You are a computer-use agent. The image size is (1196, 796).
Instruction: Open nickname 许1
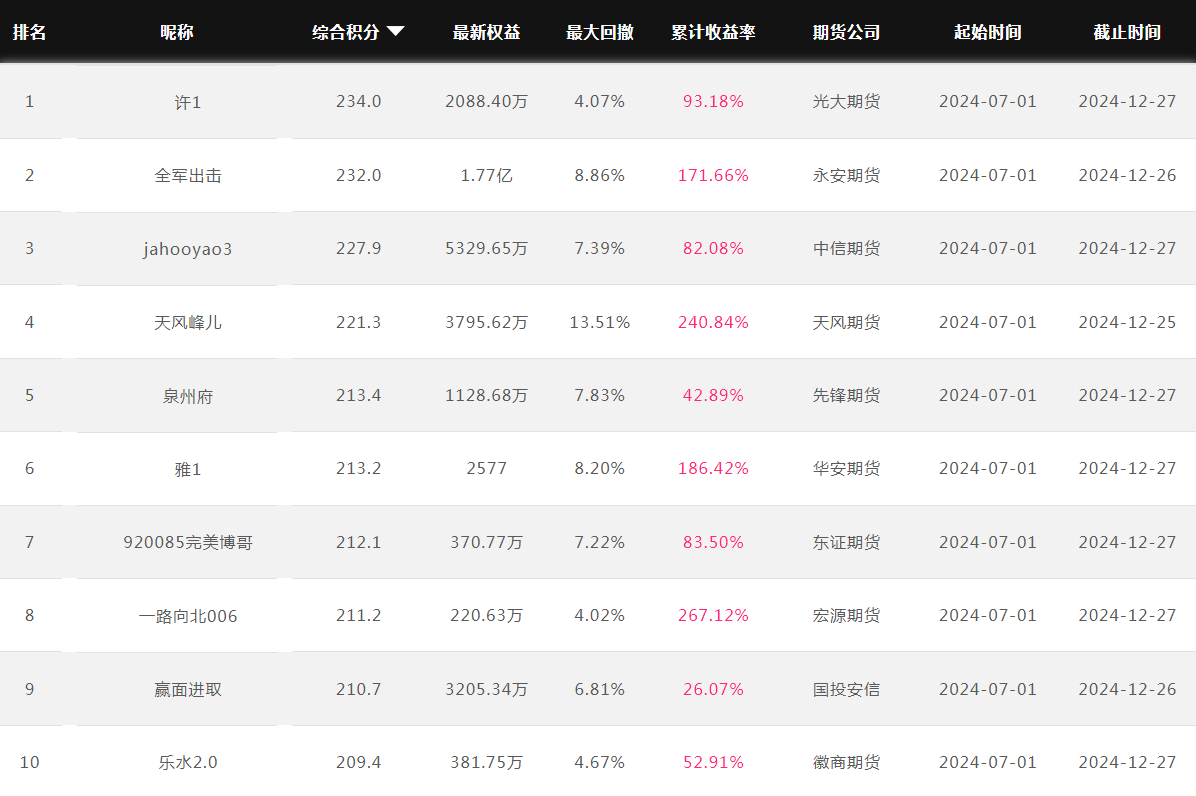tap(188, 102)
